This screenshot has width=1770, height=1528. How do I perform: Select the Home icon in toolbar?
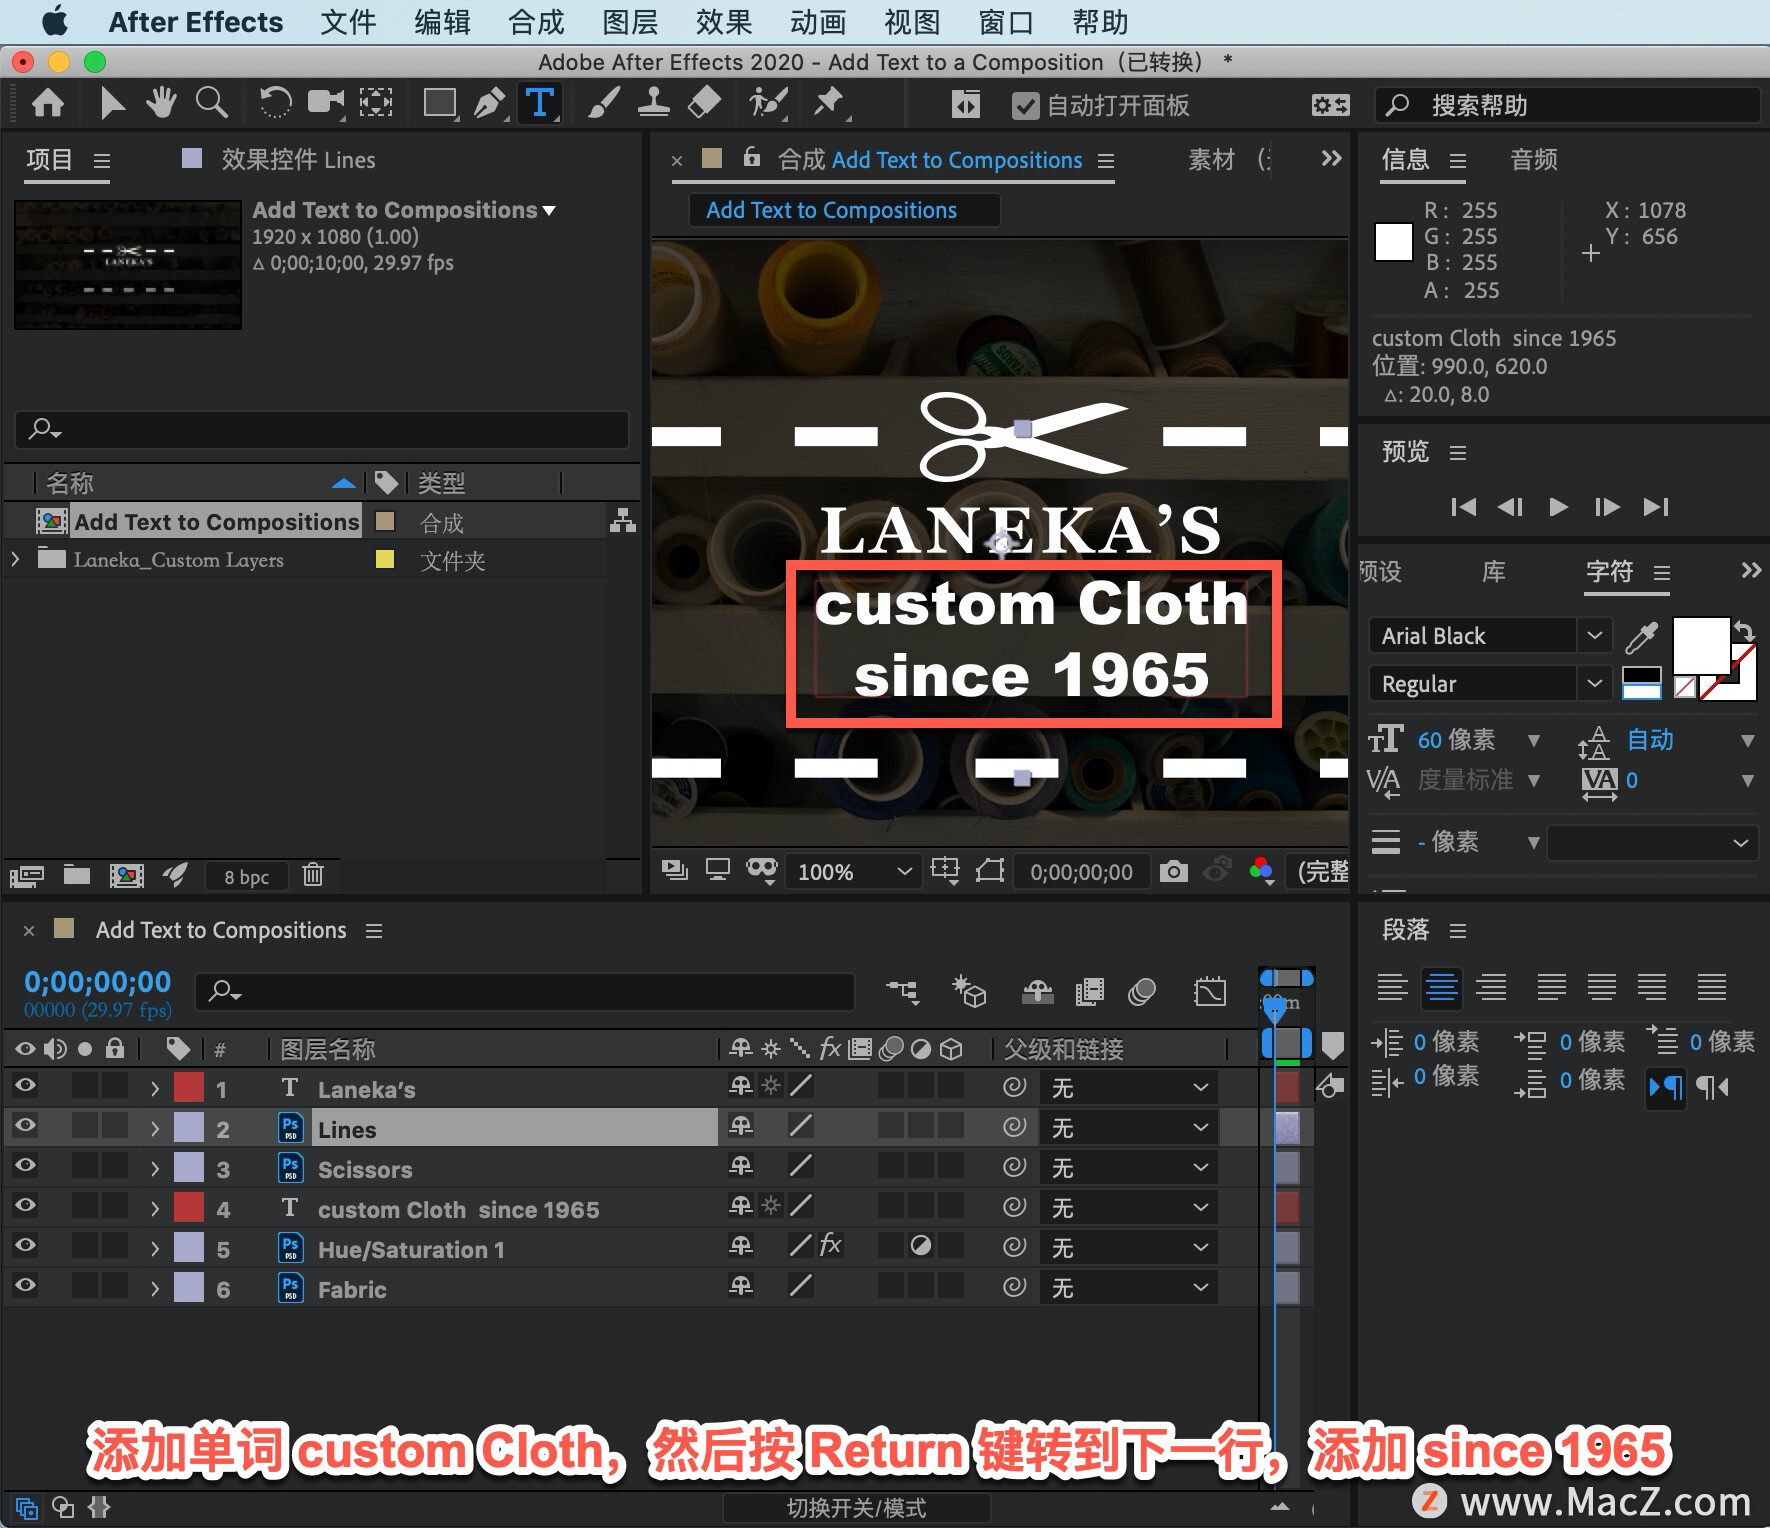(48, 103)
